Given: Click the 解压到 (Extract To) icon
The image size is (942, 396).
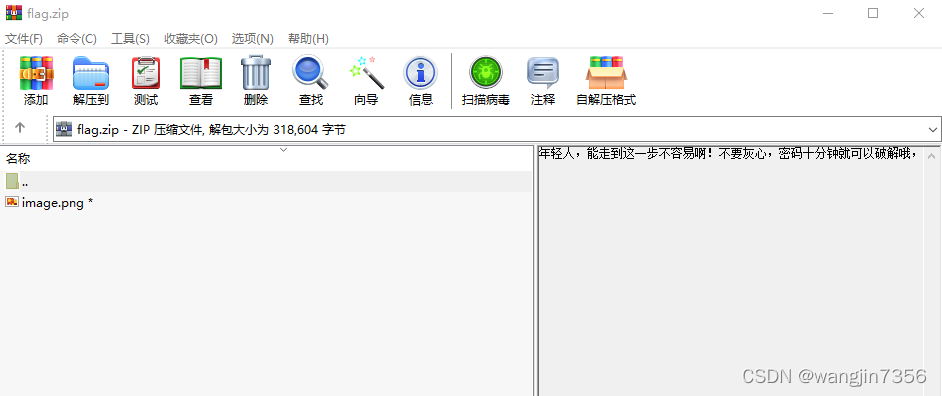Looking at the screenshot, I should coord(91,73).
